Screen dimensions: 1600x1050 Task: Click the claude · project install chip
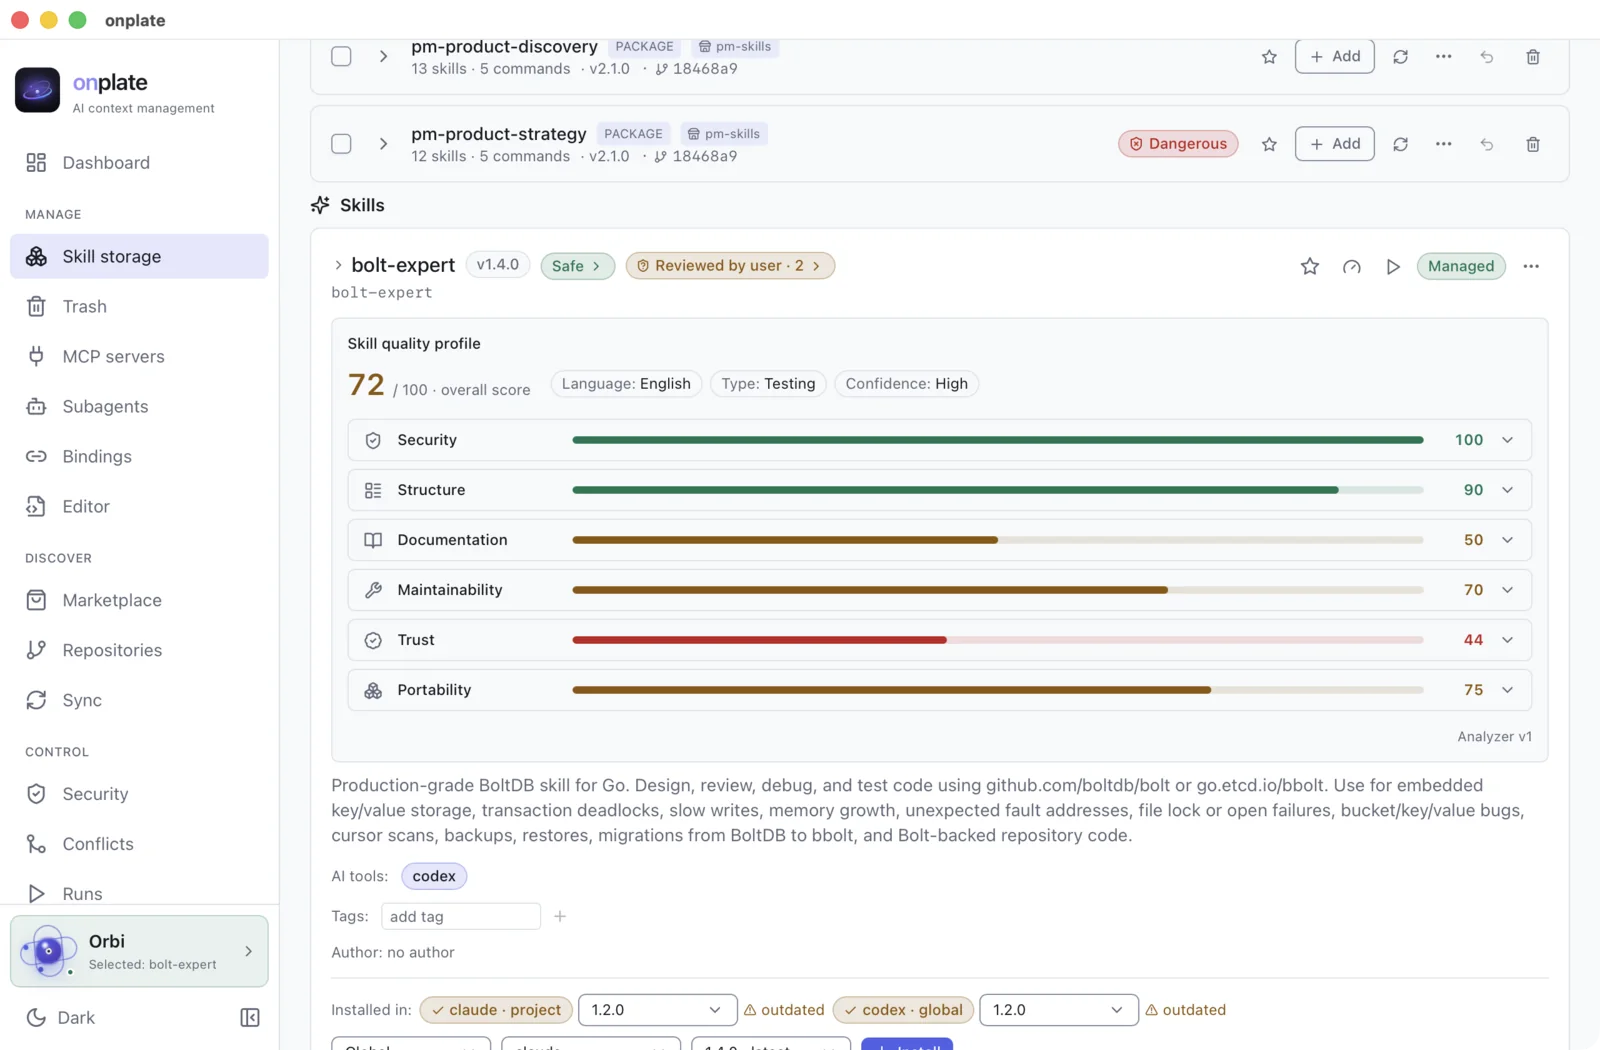496,1010
